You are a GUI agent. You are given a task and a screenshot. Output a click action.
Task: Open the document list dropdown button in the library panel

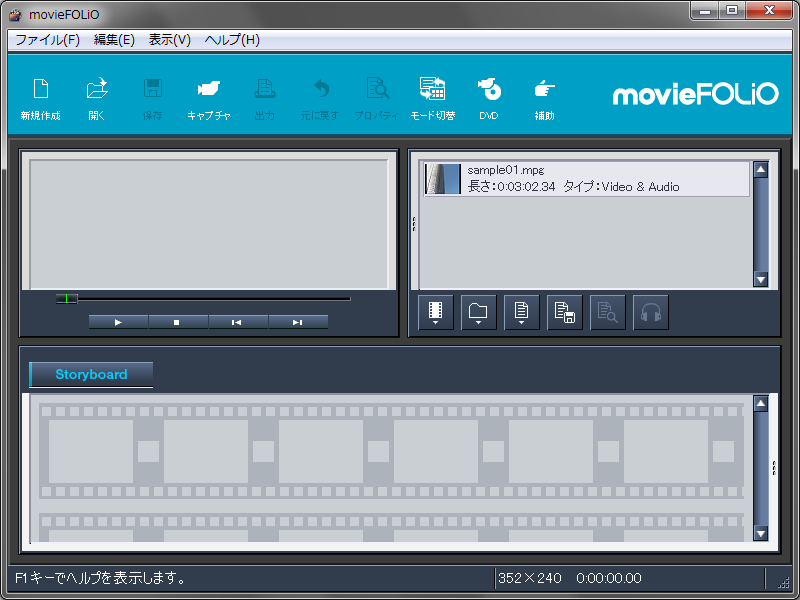[521, 312]
